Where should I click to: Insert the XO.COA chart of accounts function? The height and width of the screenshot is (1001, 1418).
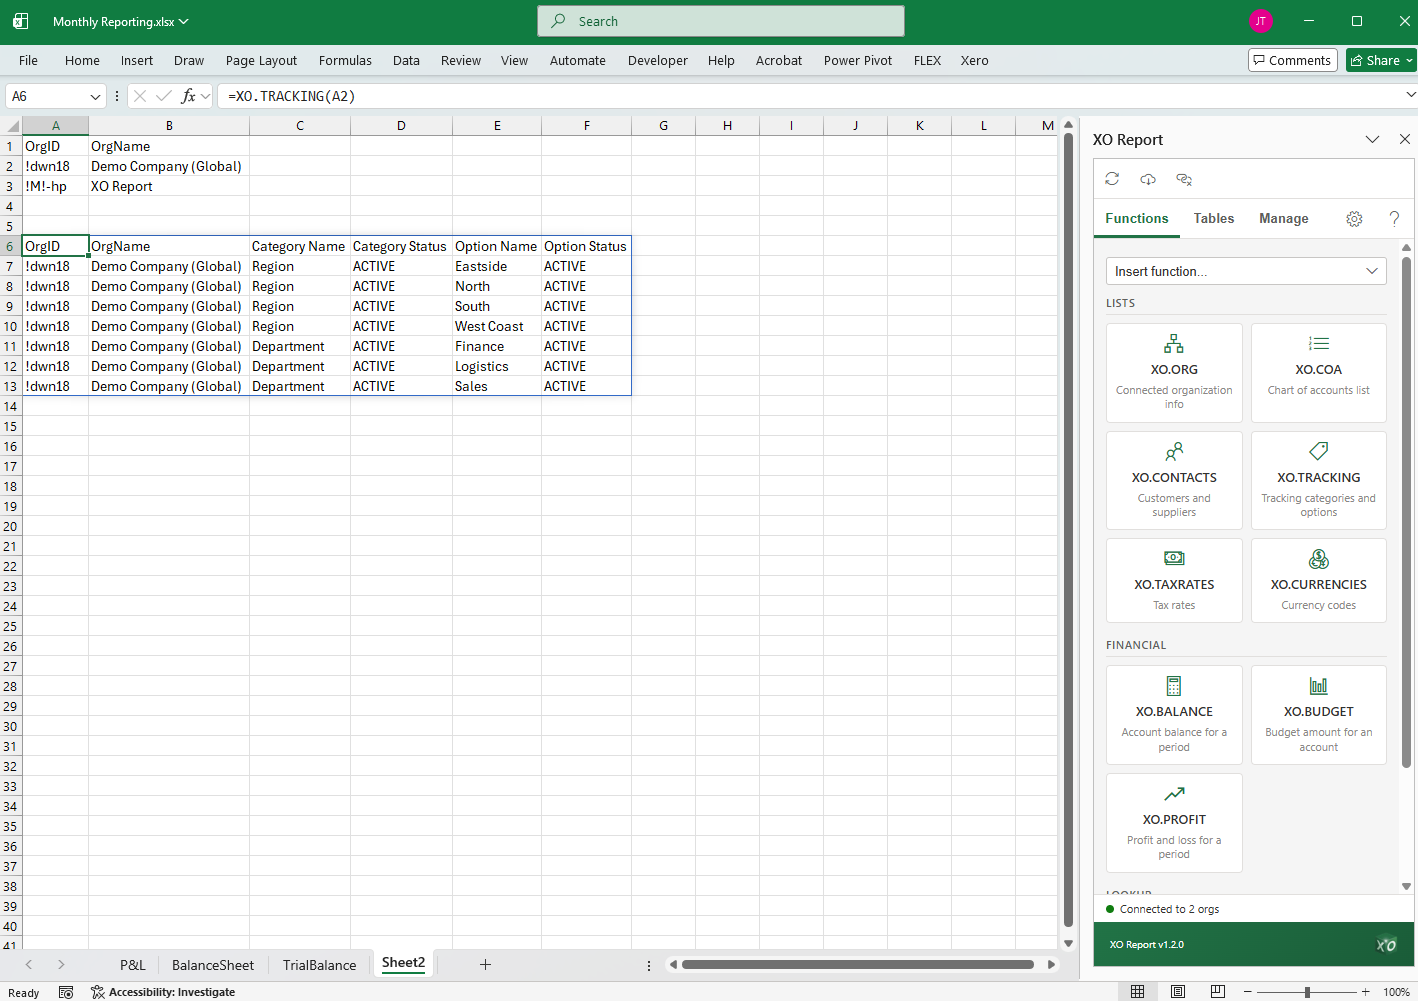(1318, 372)
